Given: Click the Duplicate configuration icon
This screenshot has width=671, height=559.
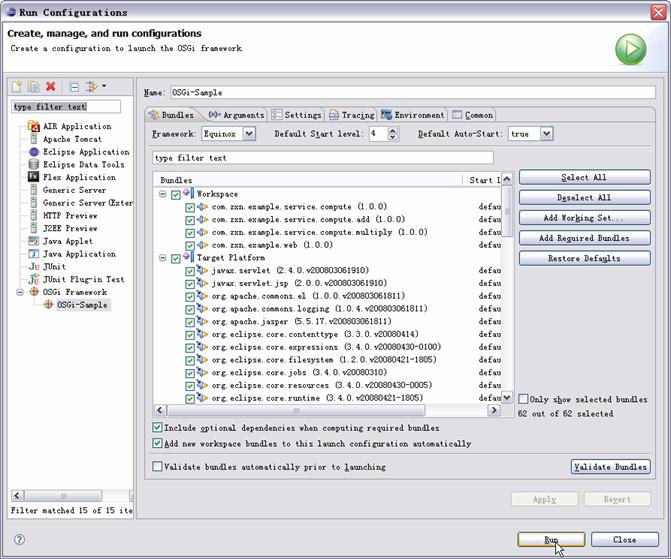Looking at the screenshot, I should tap(33, 87).
